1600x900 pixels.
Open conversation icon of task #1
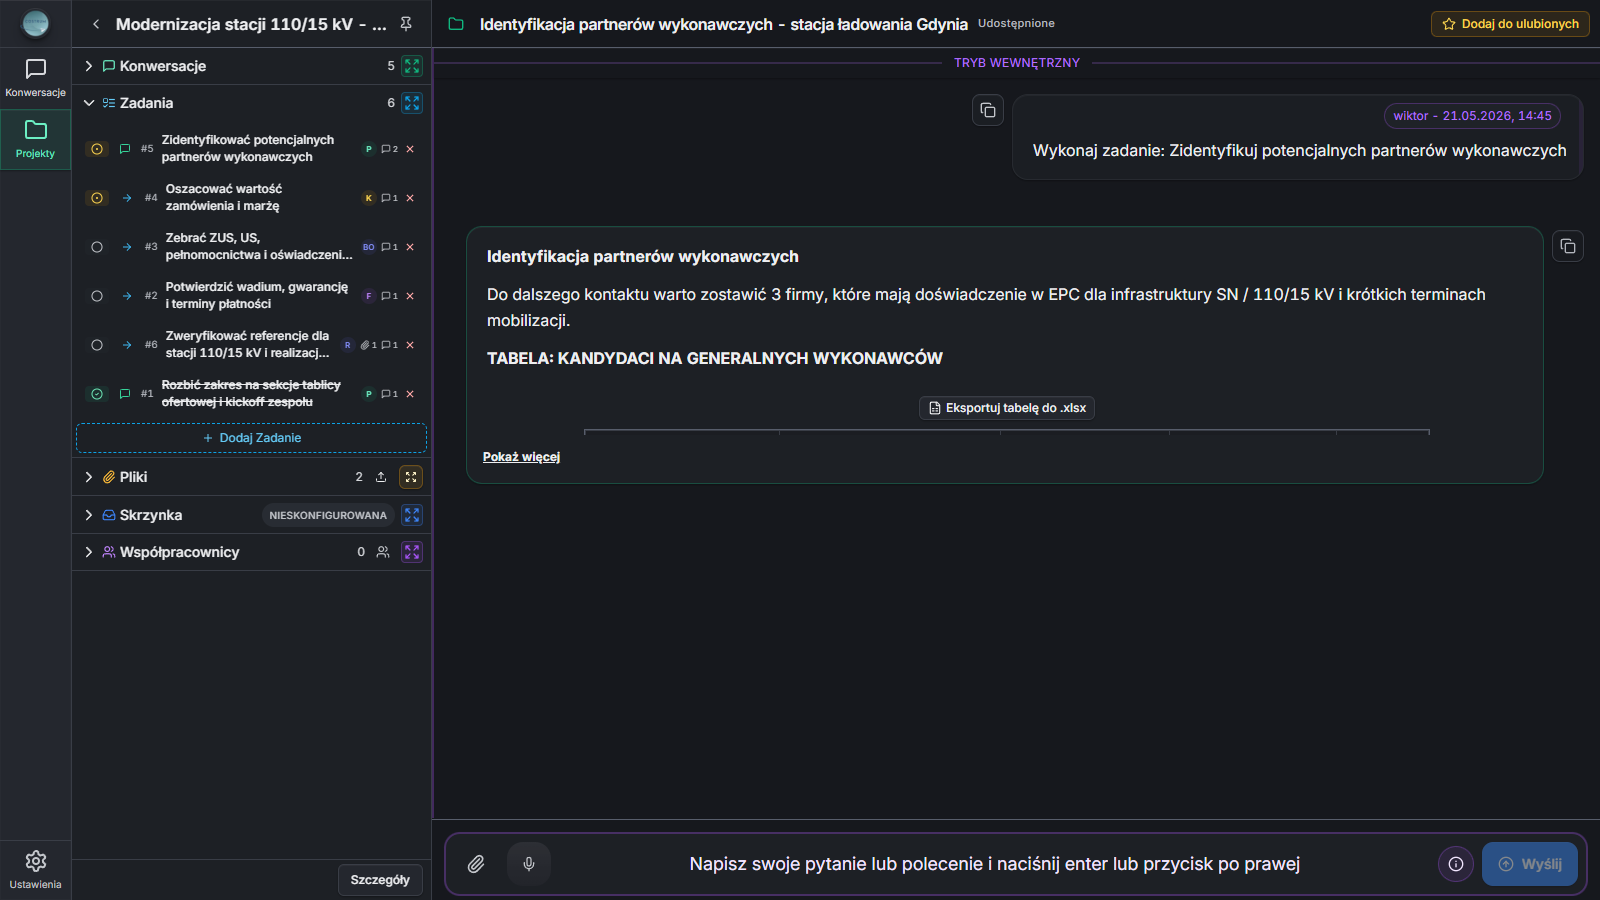125,394
